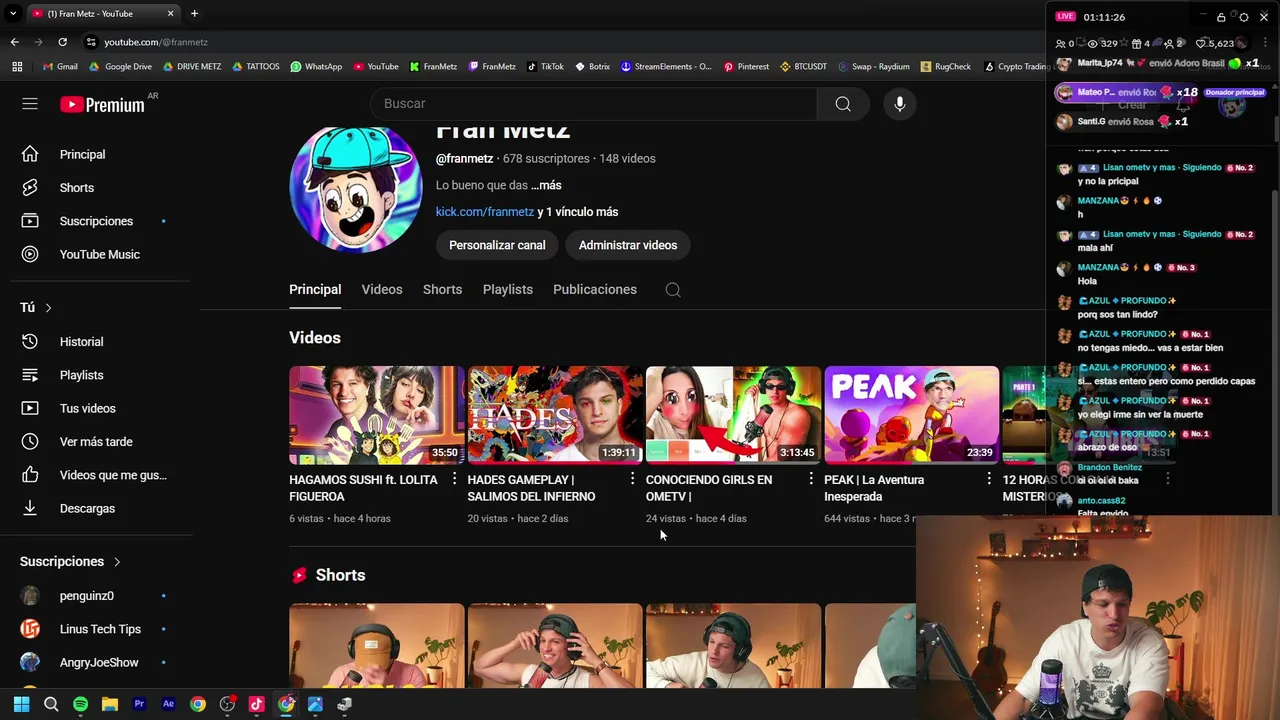Open the WhatsApp bookmark
The image size is (1280, 720).
(x=316, y=67)
